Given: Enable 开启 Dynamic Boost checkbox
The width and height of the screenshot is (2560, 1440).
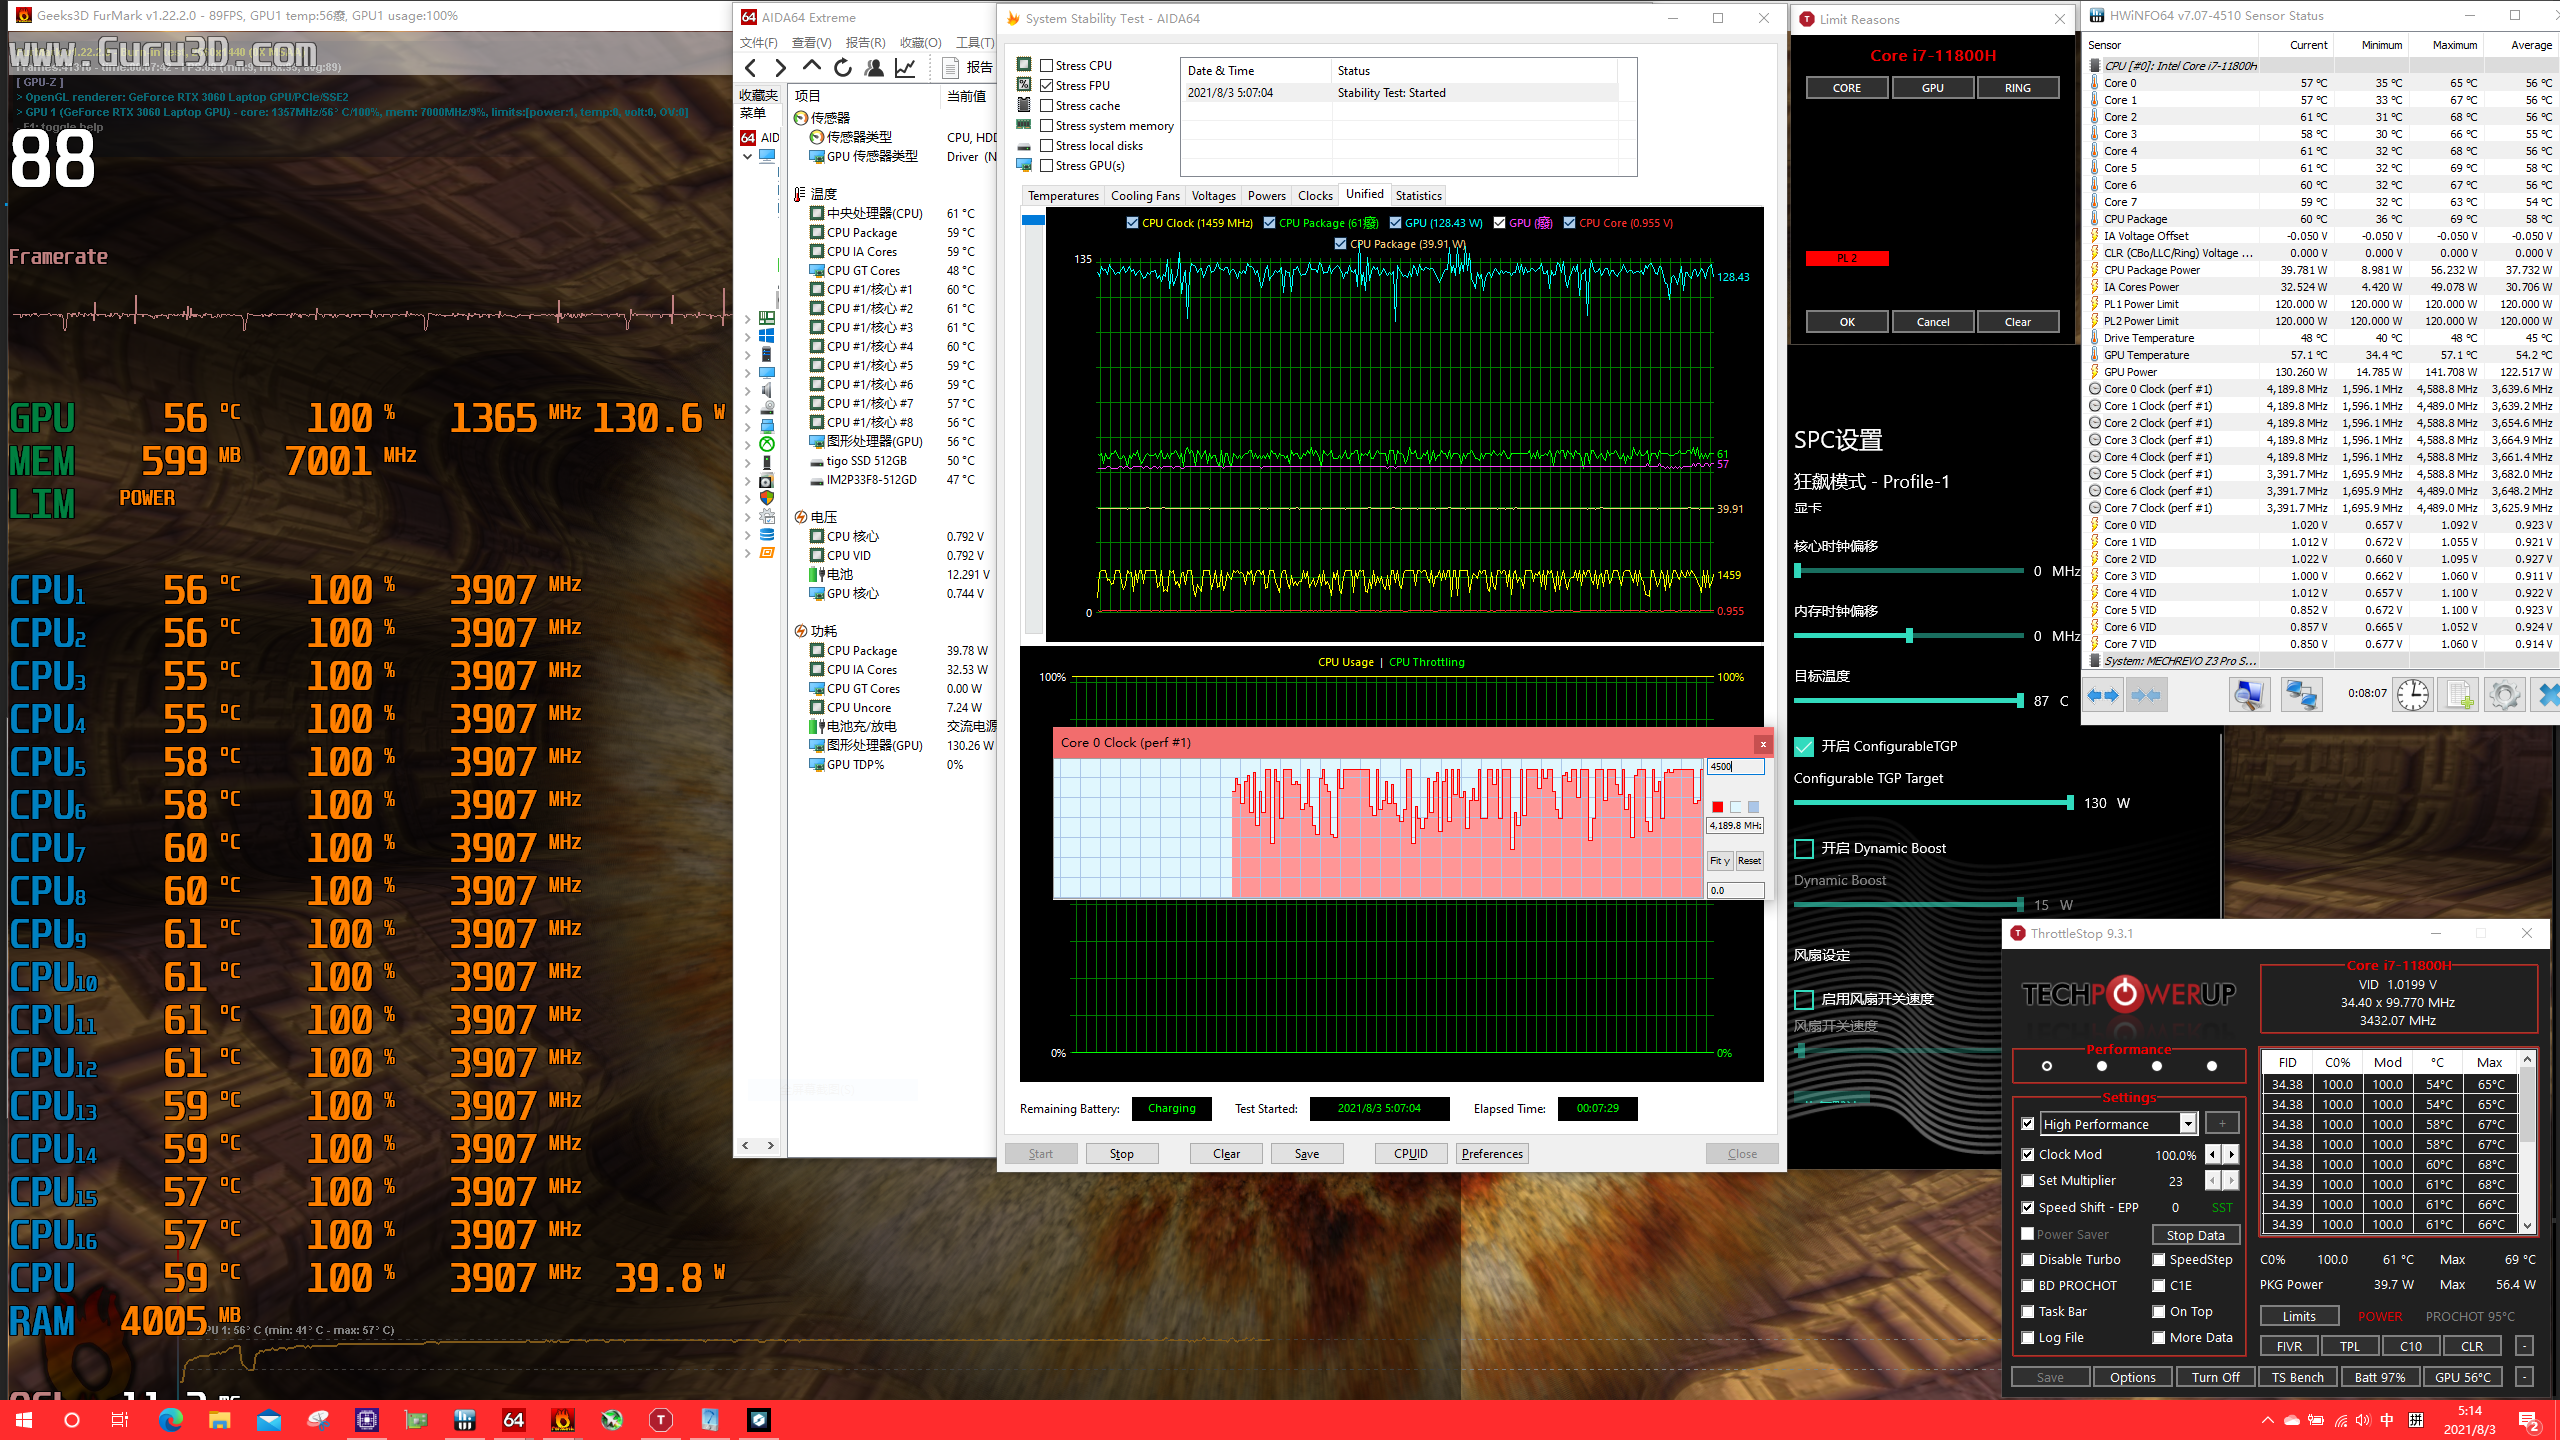Looking at the screenshot, I should [1804, 848].
